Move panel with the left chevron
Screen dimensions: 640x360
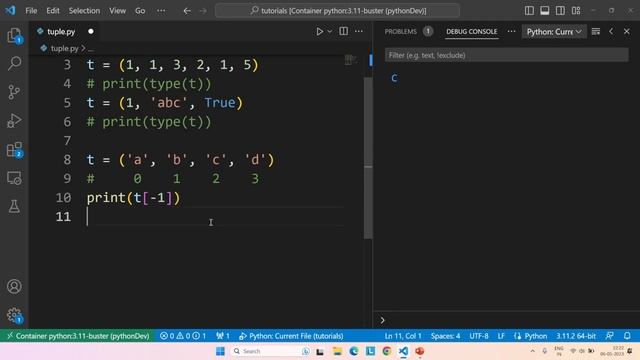611,31
